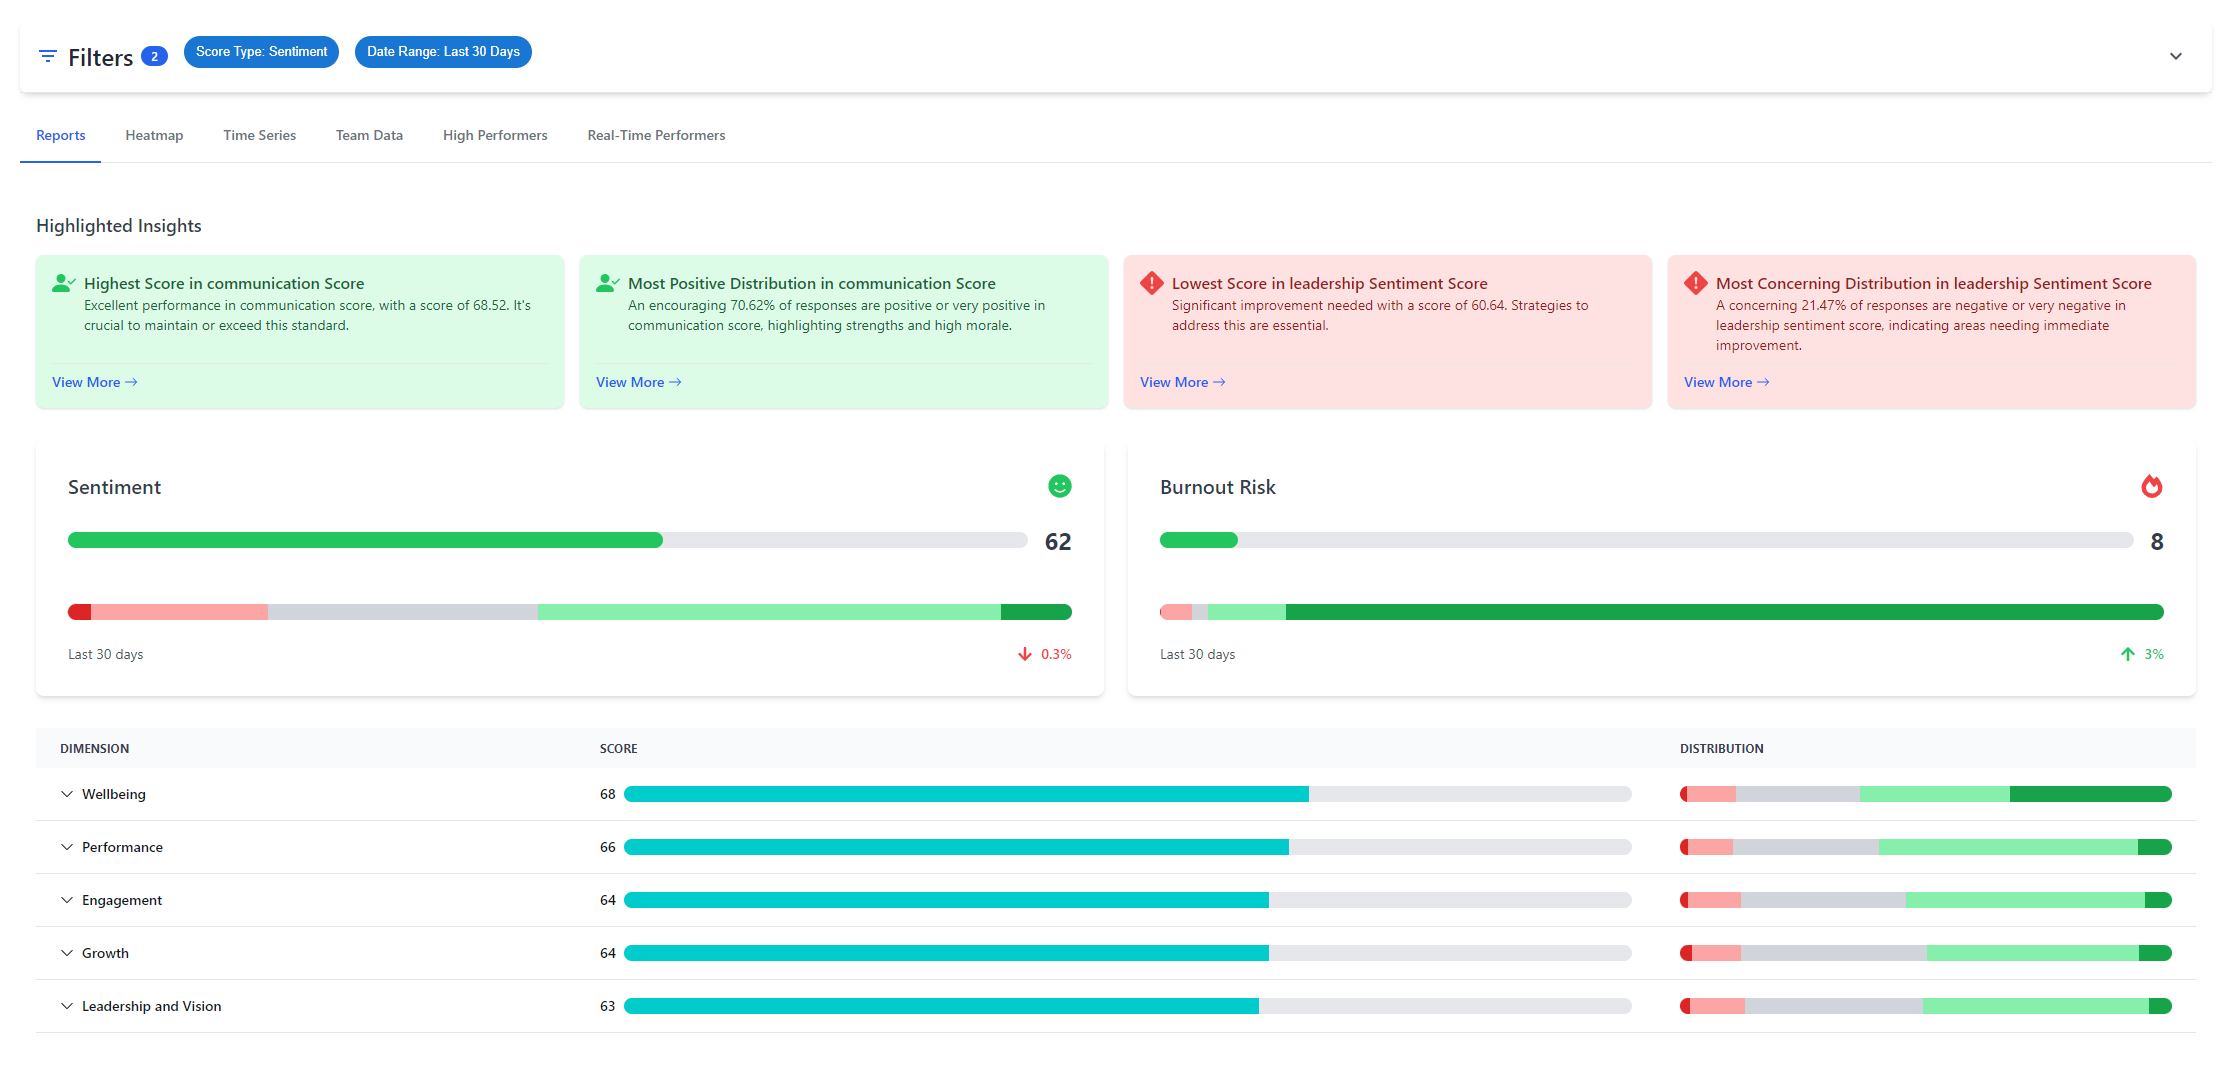Click the Score Type: Sentiment filter chip
Screen dimensions: 2219x1088
pyautogui.click(x=261, y=51)
